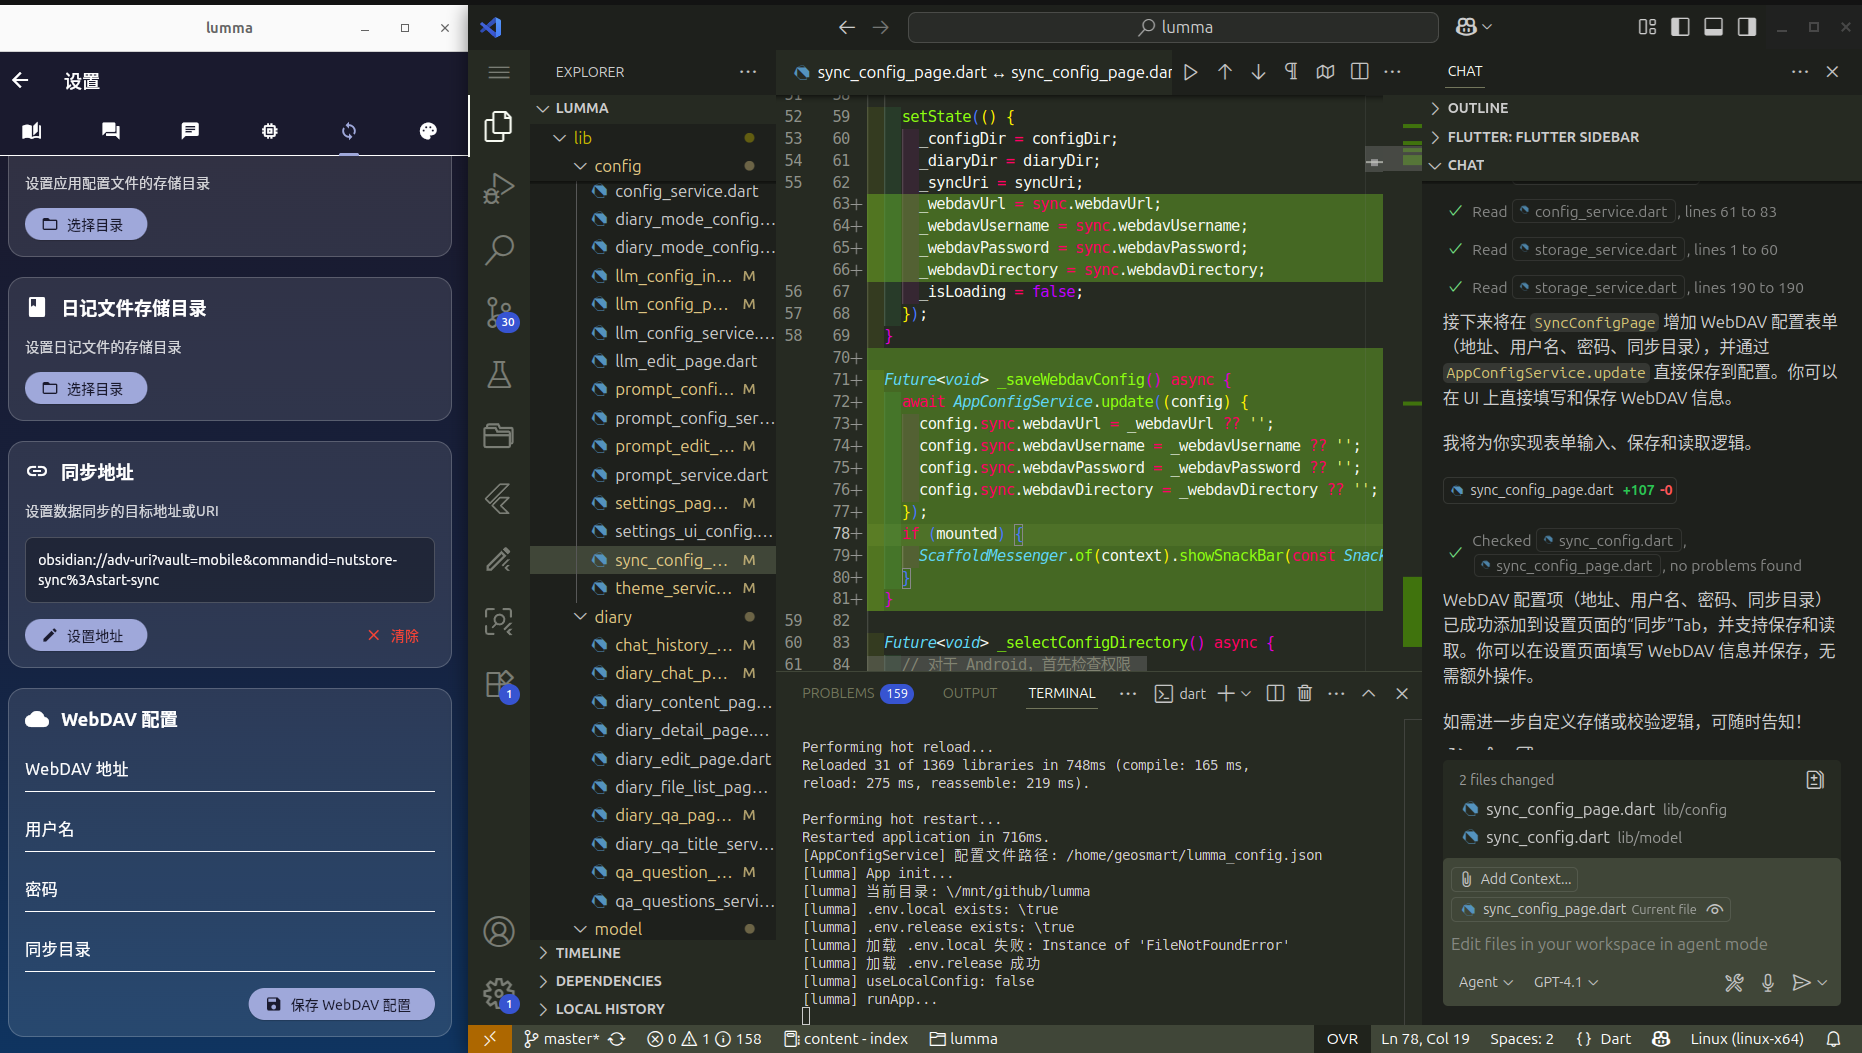Screen dimensions: 1862x1053
Task: Click the Search icon in activity bar
Action: (x=498, y=250)
